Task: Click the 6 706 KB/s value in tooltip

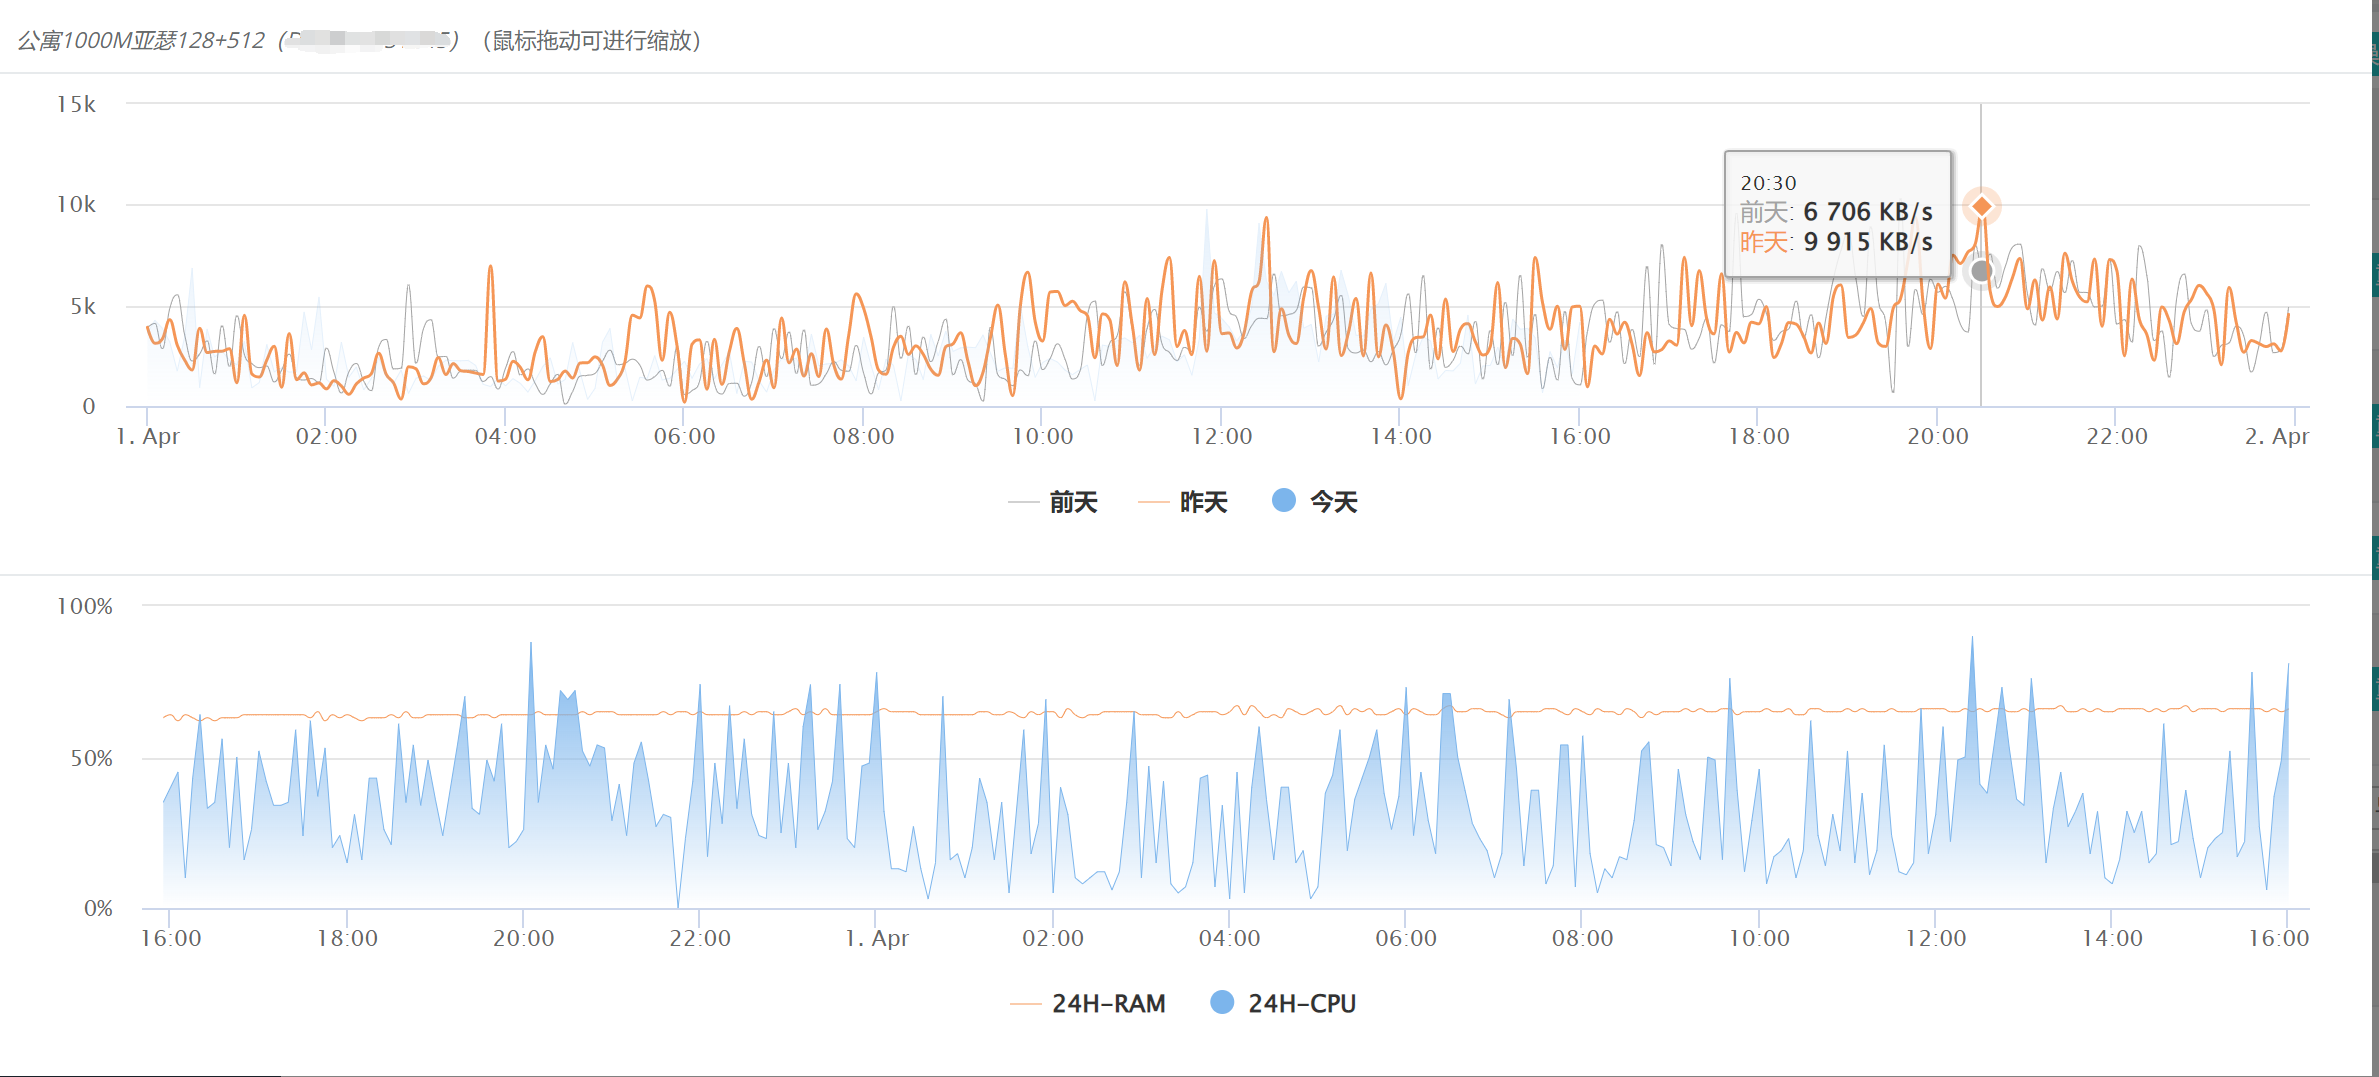Action: point(1868,212)
